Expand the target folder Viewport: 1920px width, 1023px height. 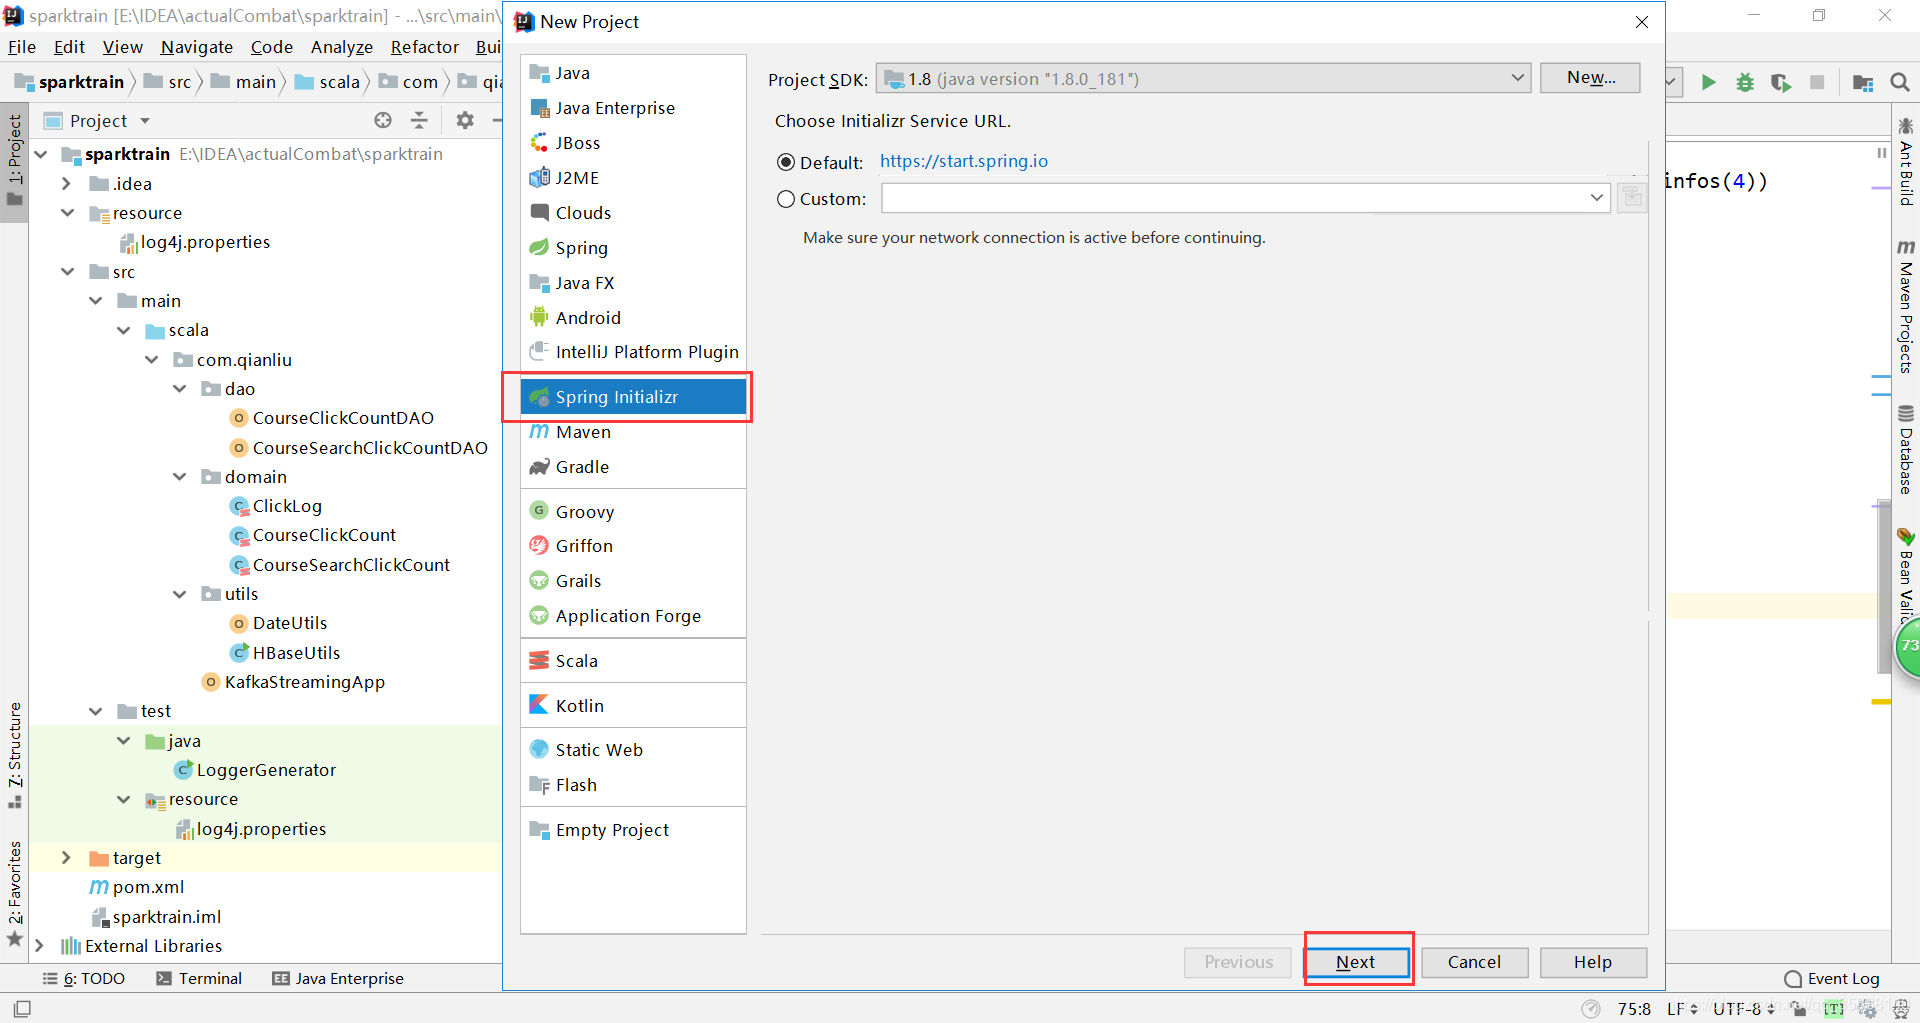[x=66, y=858]
